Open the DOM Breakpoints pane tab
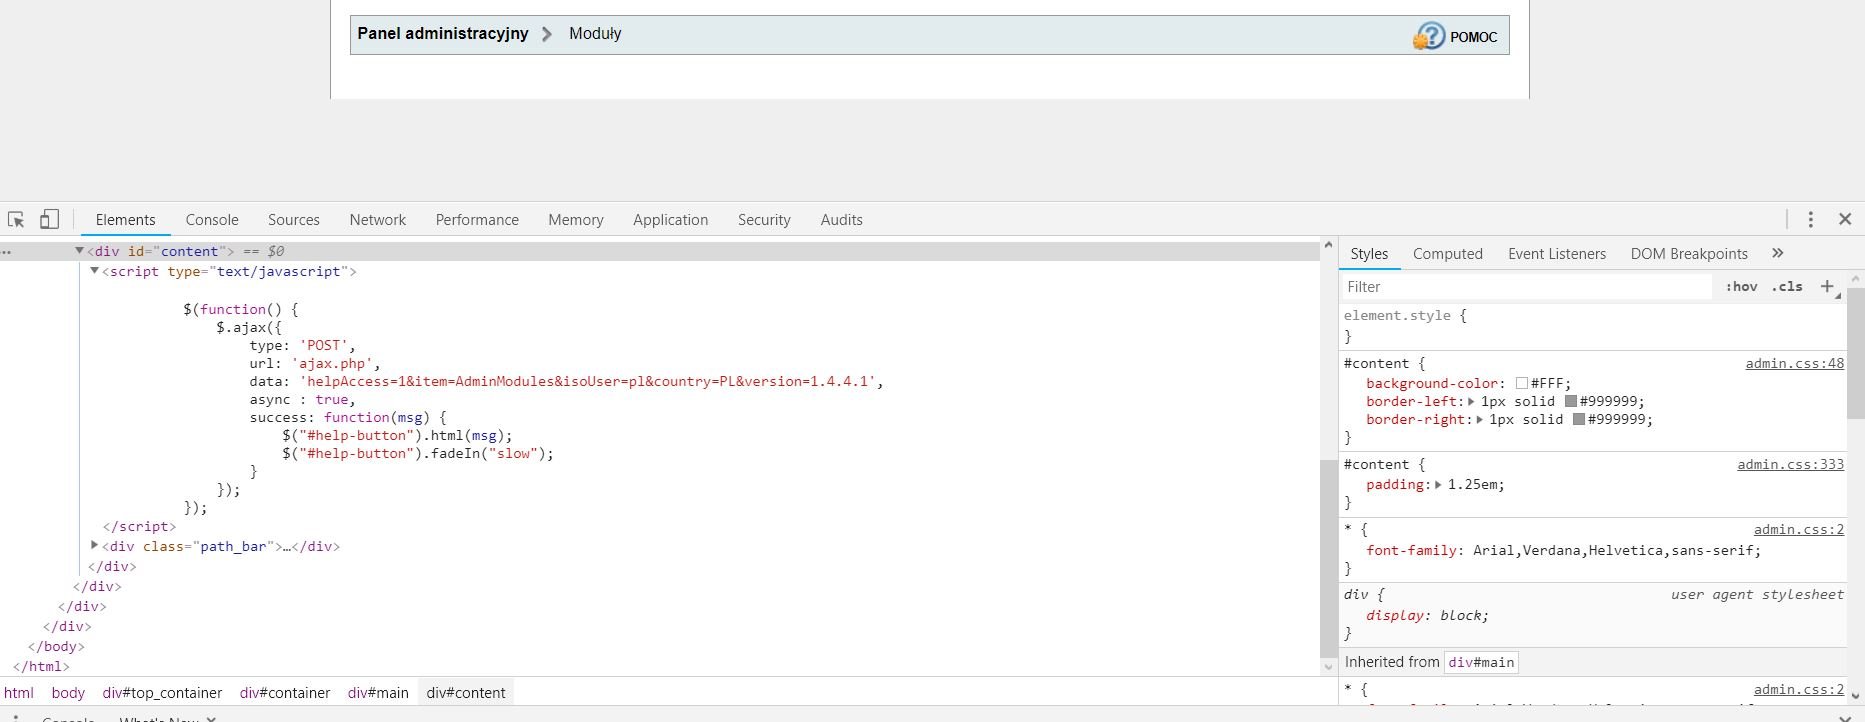Screen dimensions: 1865x722 1689,254
